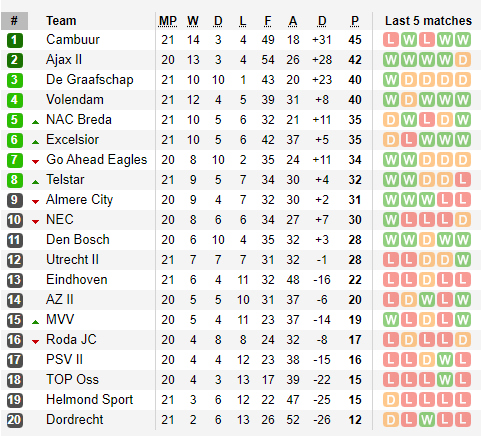Open the De Graafschap team link
481x436 pixels.
[x=90, y=80]
